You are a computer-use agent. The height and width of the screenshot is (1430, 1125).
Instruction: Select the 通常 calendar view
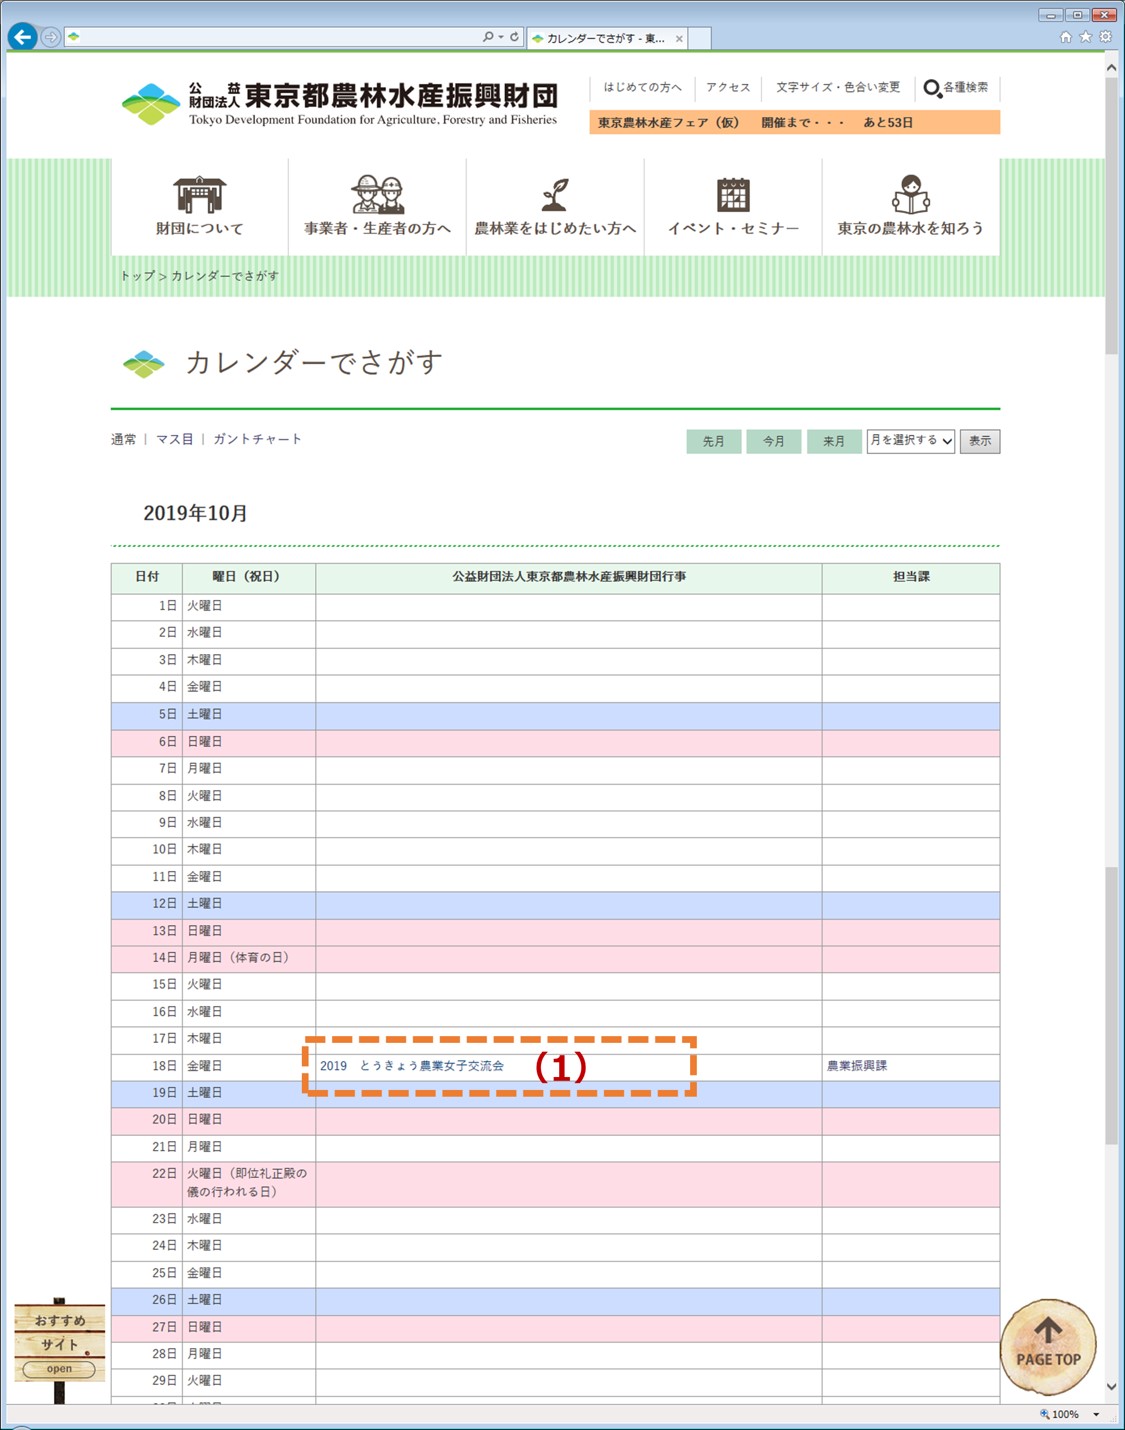124,439
